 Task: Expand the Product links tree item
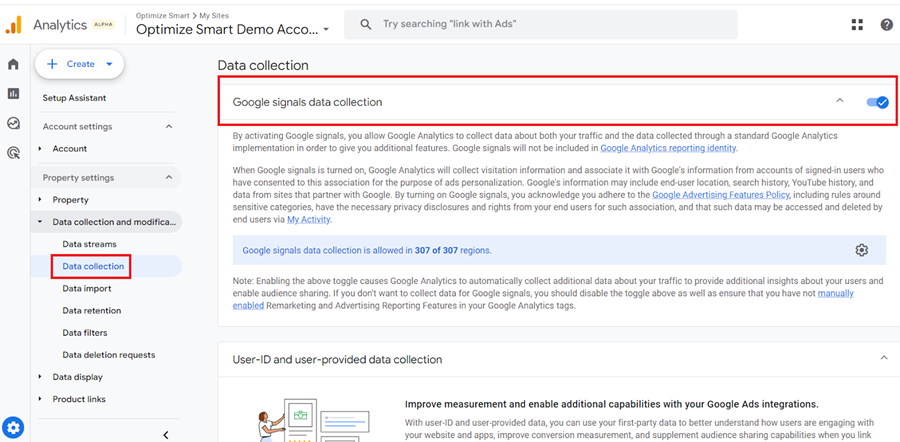[x=40, y=399]
